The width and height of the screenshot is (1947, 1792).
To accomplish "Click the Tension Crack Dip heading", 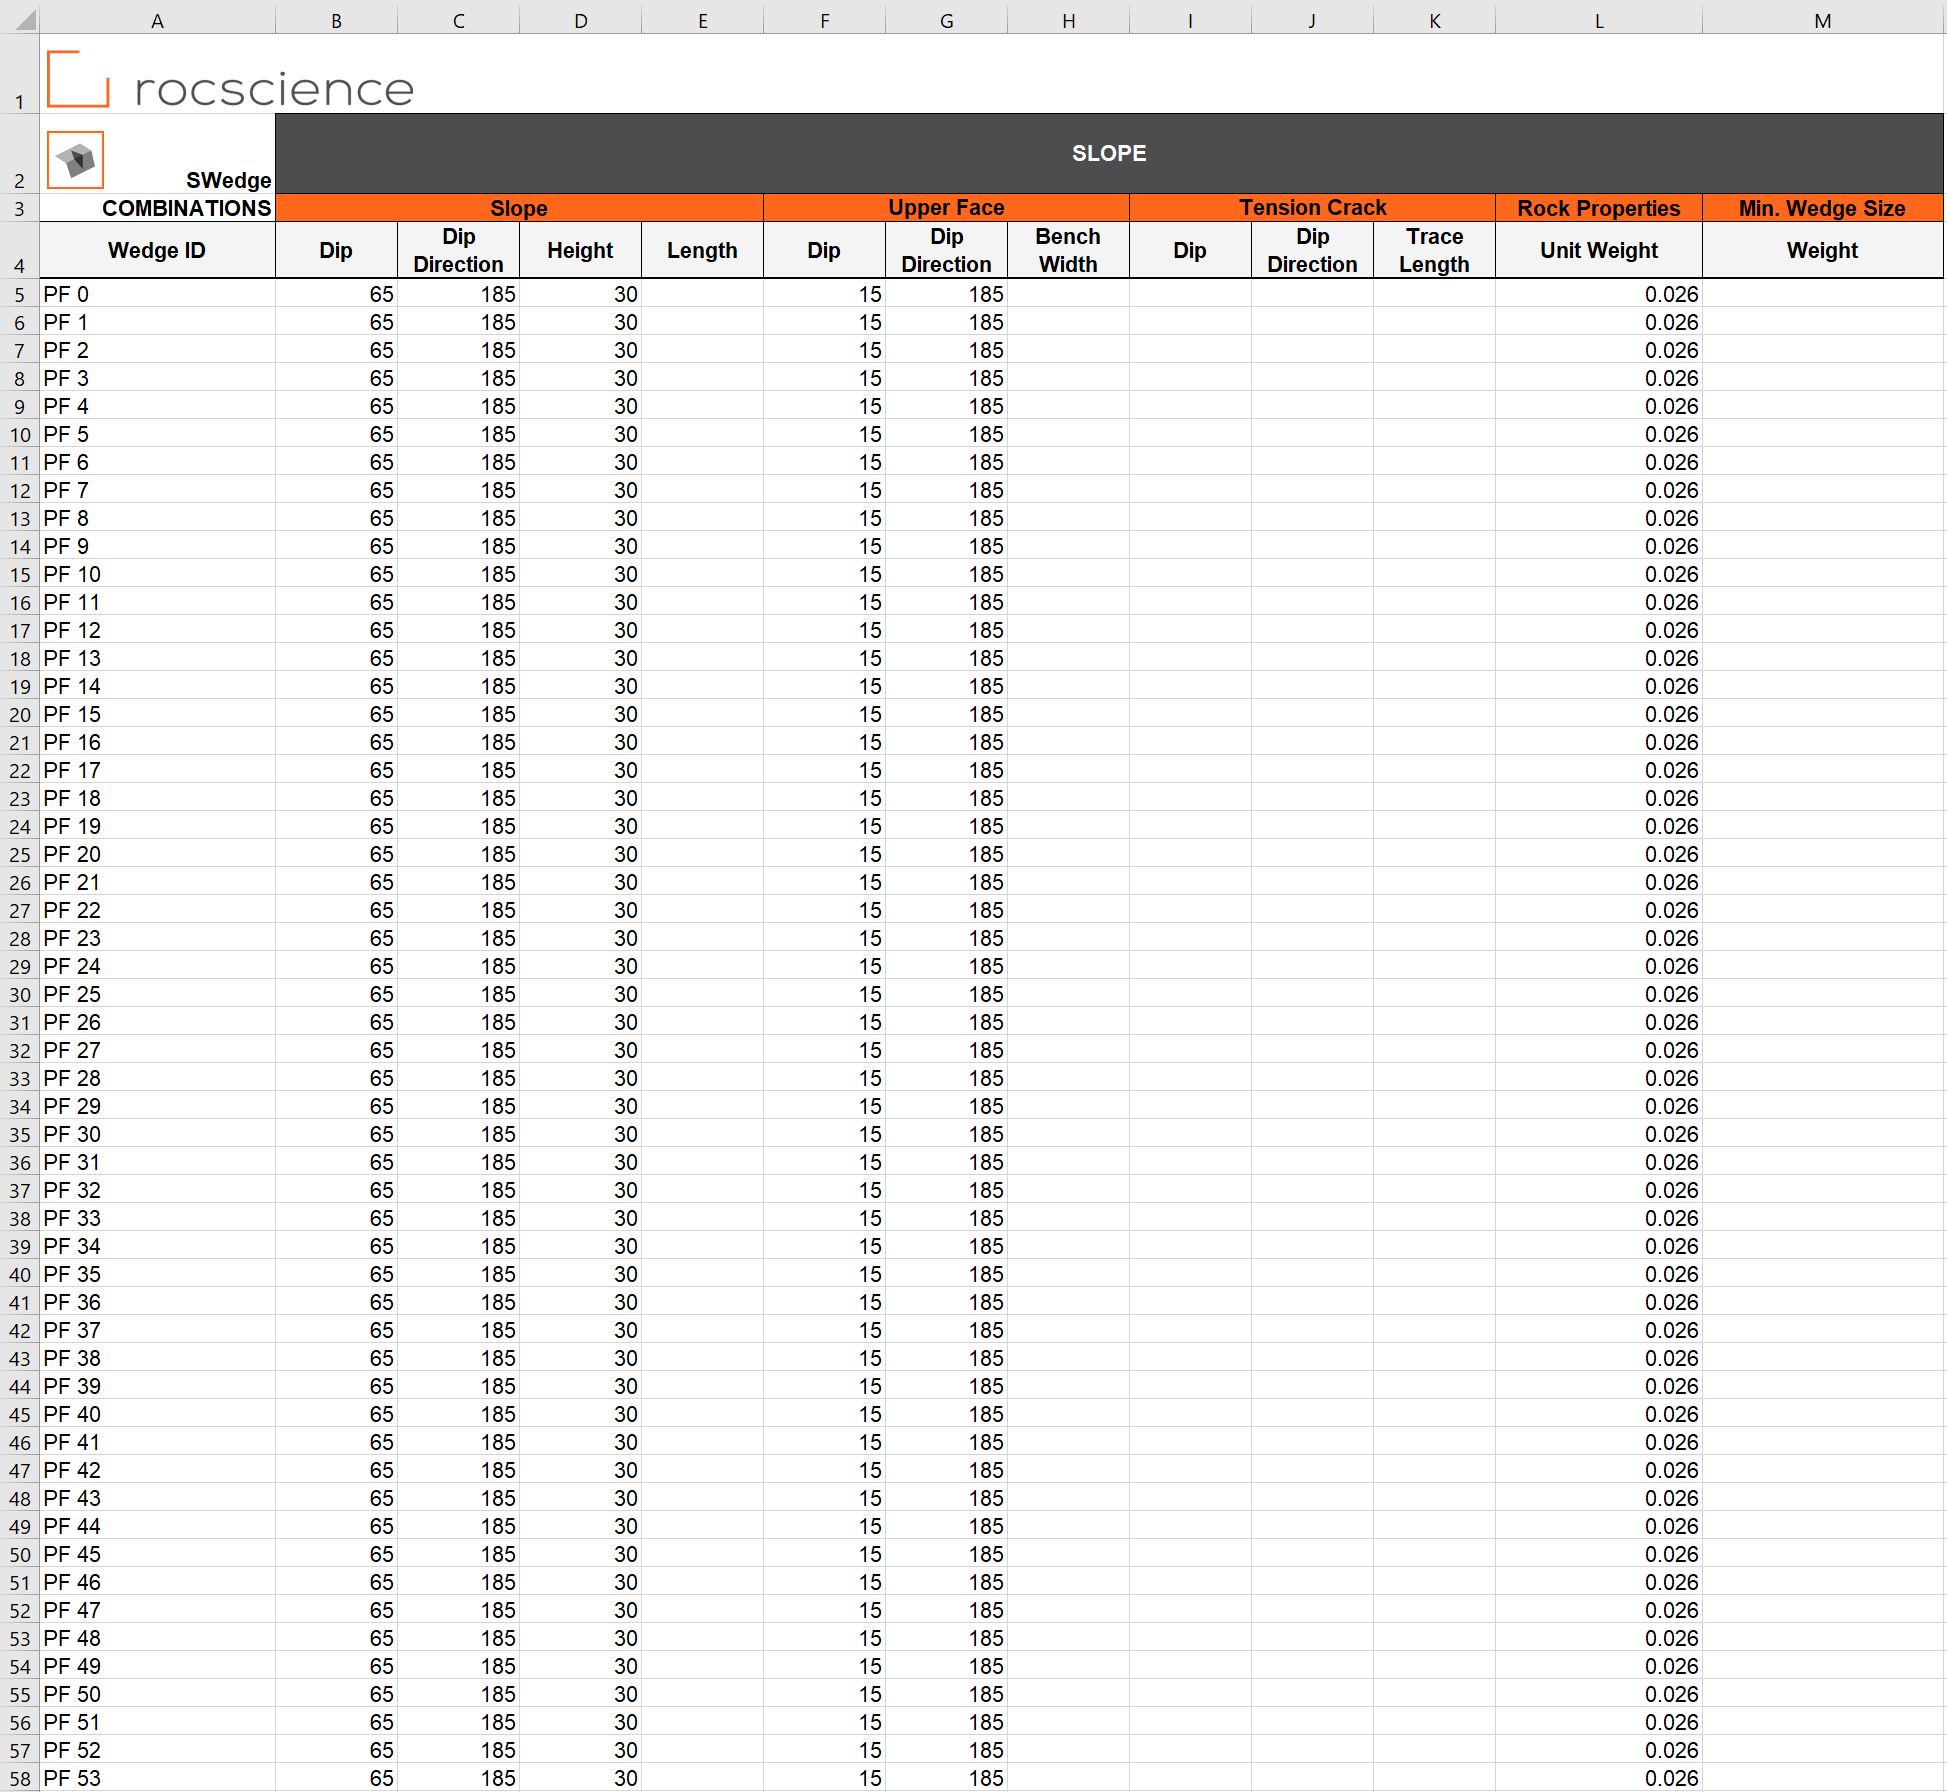I will pos(1190,250).
